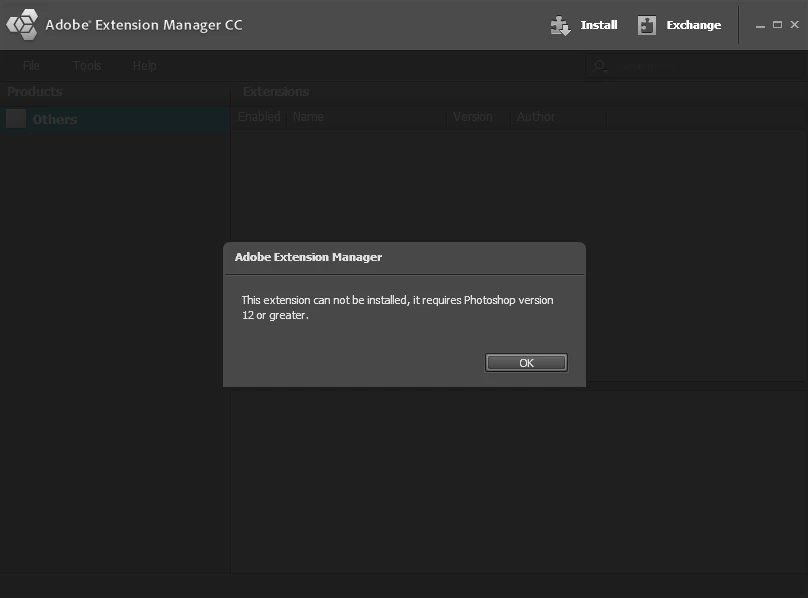Click the error message about Photoshop version
Screen dimensions: 808x598
[x=397, y=307]
